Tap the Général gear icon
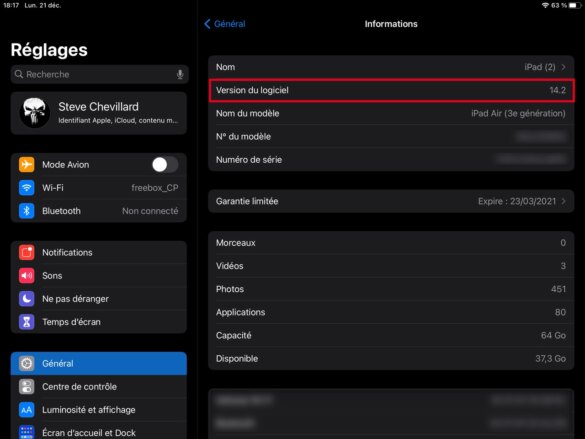The image size is (585, 439). (26, 363)
